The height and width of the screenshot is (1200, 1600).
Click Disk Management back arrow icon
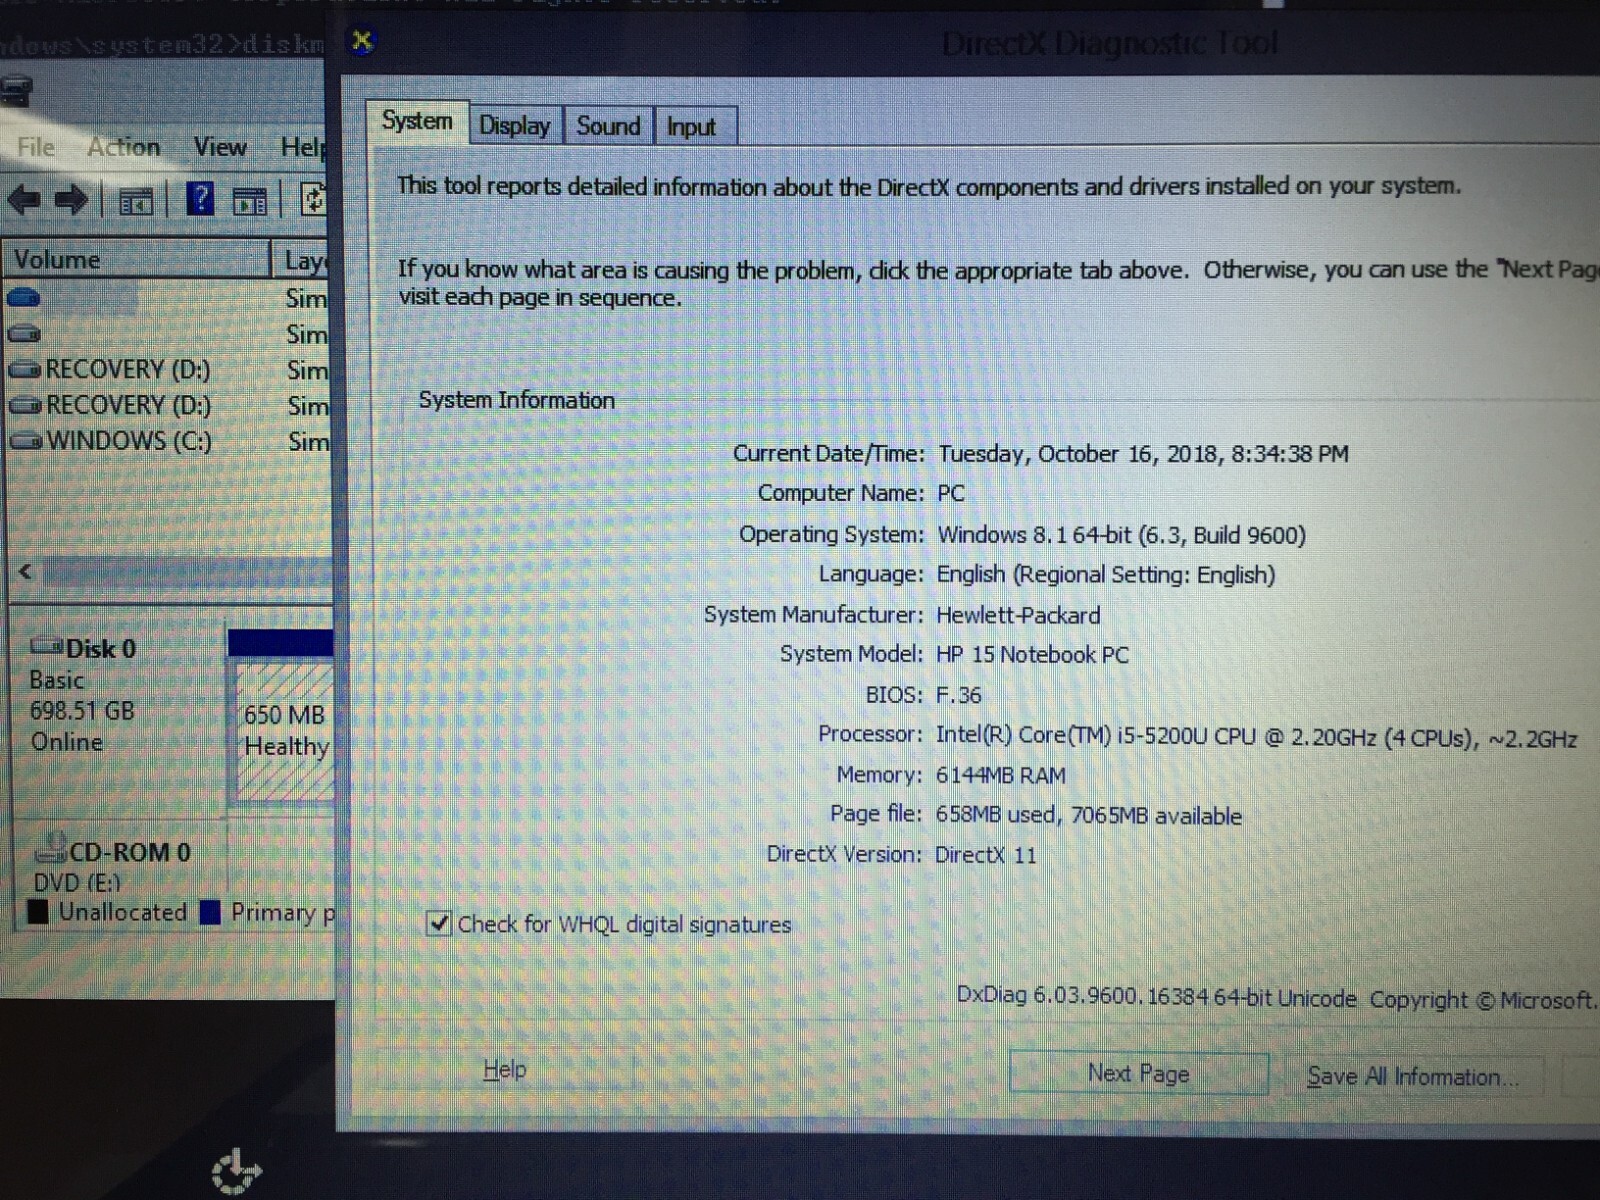click(x=24, y=201)
